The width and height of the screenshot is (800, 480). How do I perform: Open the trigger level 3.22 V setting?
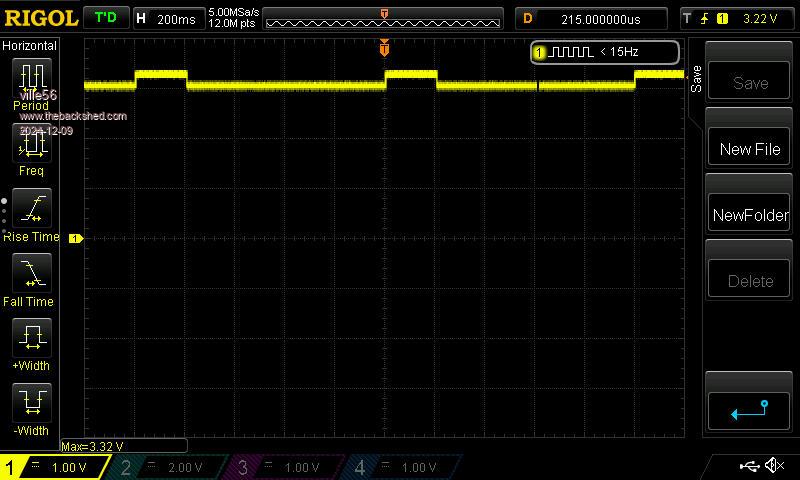click(x=738, y=19)
